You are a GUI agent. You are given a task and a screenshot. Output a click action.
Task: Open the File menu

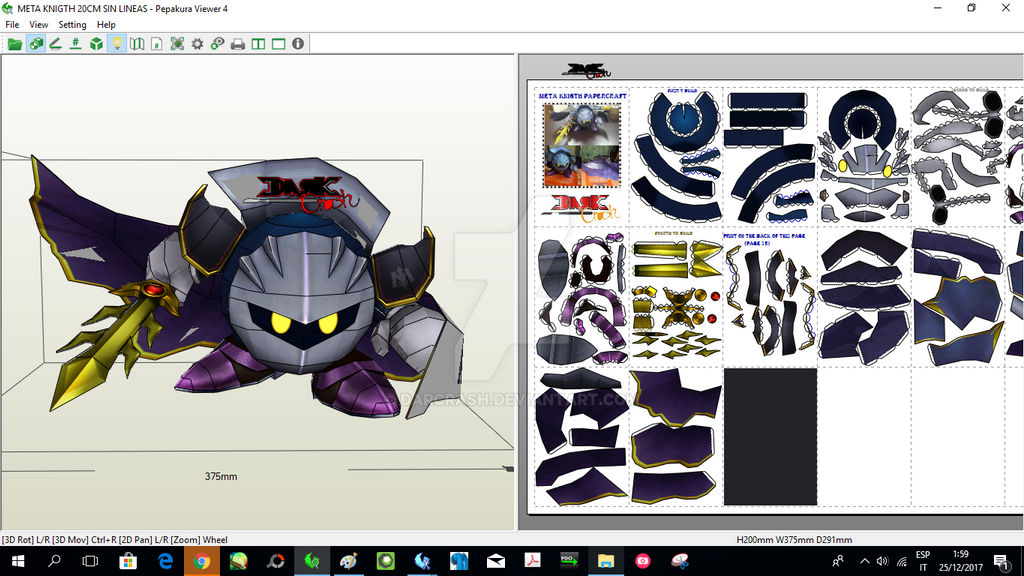pos(12,24)
